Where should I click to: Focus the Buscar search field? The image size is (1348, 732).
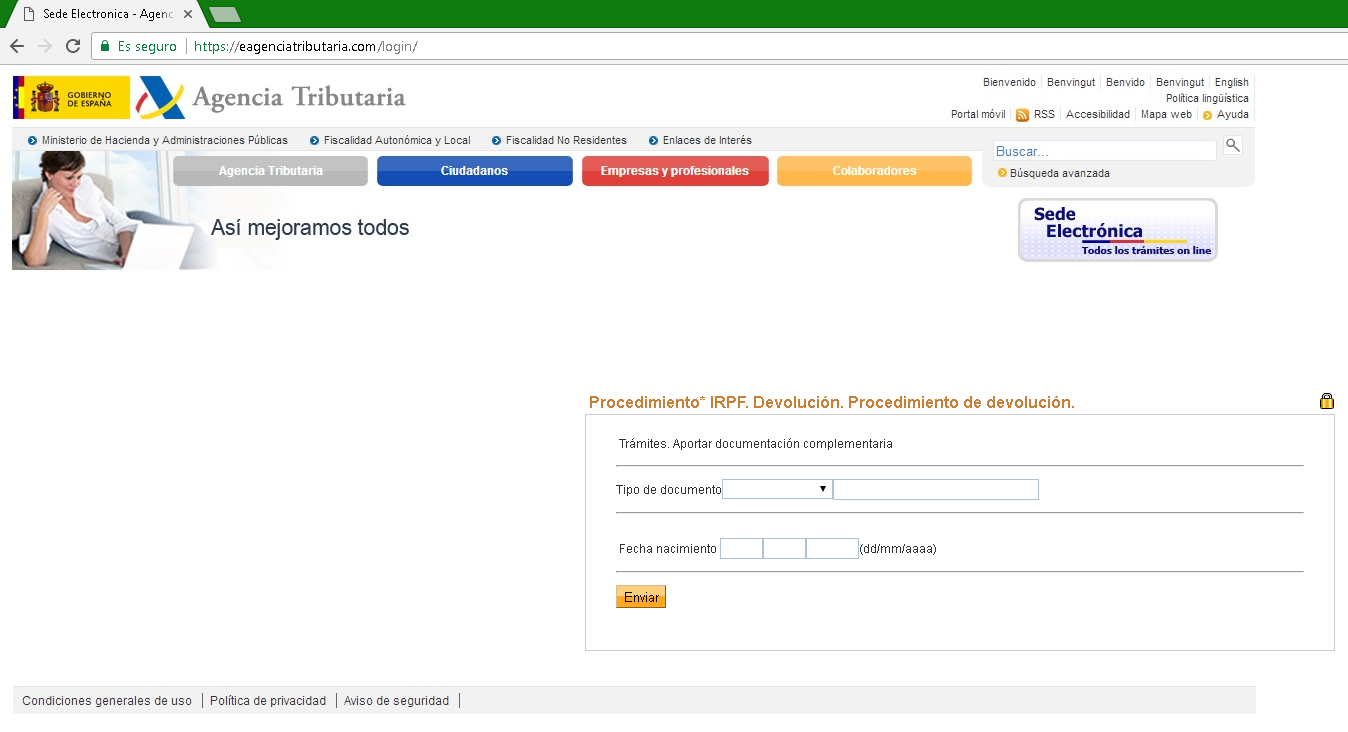[x=1105, y=151]
